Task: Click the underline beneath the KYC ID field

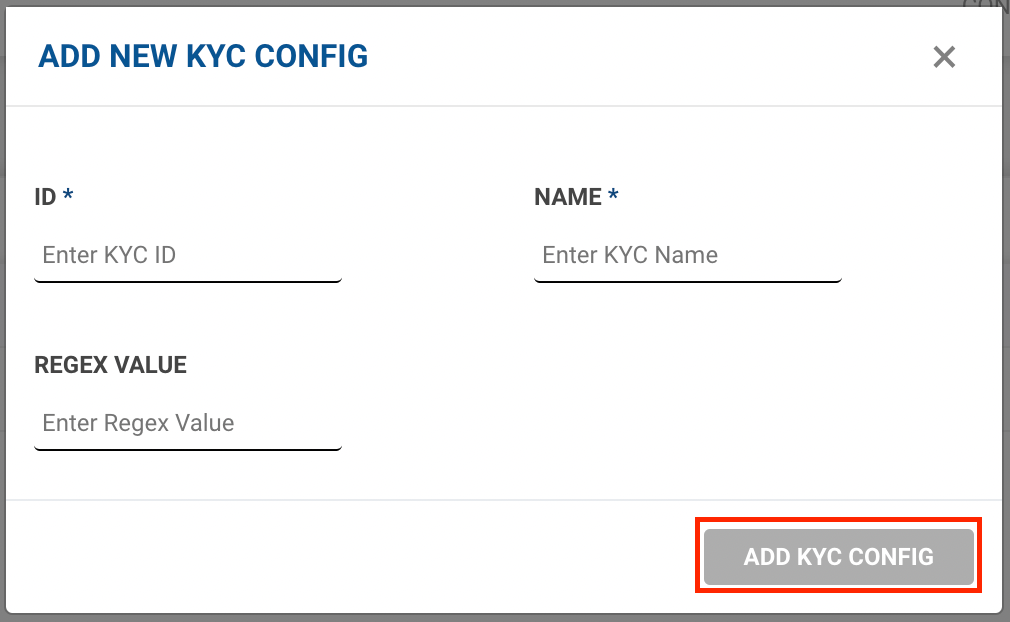Action: point(188,281)
